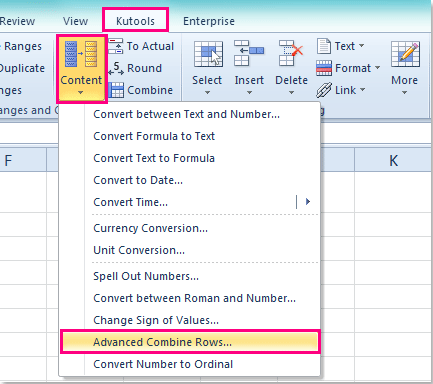Collapse the Content dropdown arrow
433x384 pixels.
pos(81,93)
